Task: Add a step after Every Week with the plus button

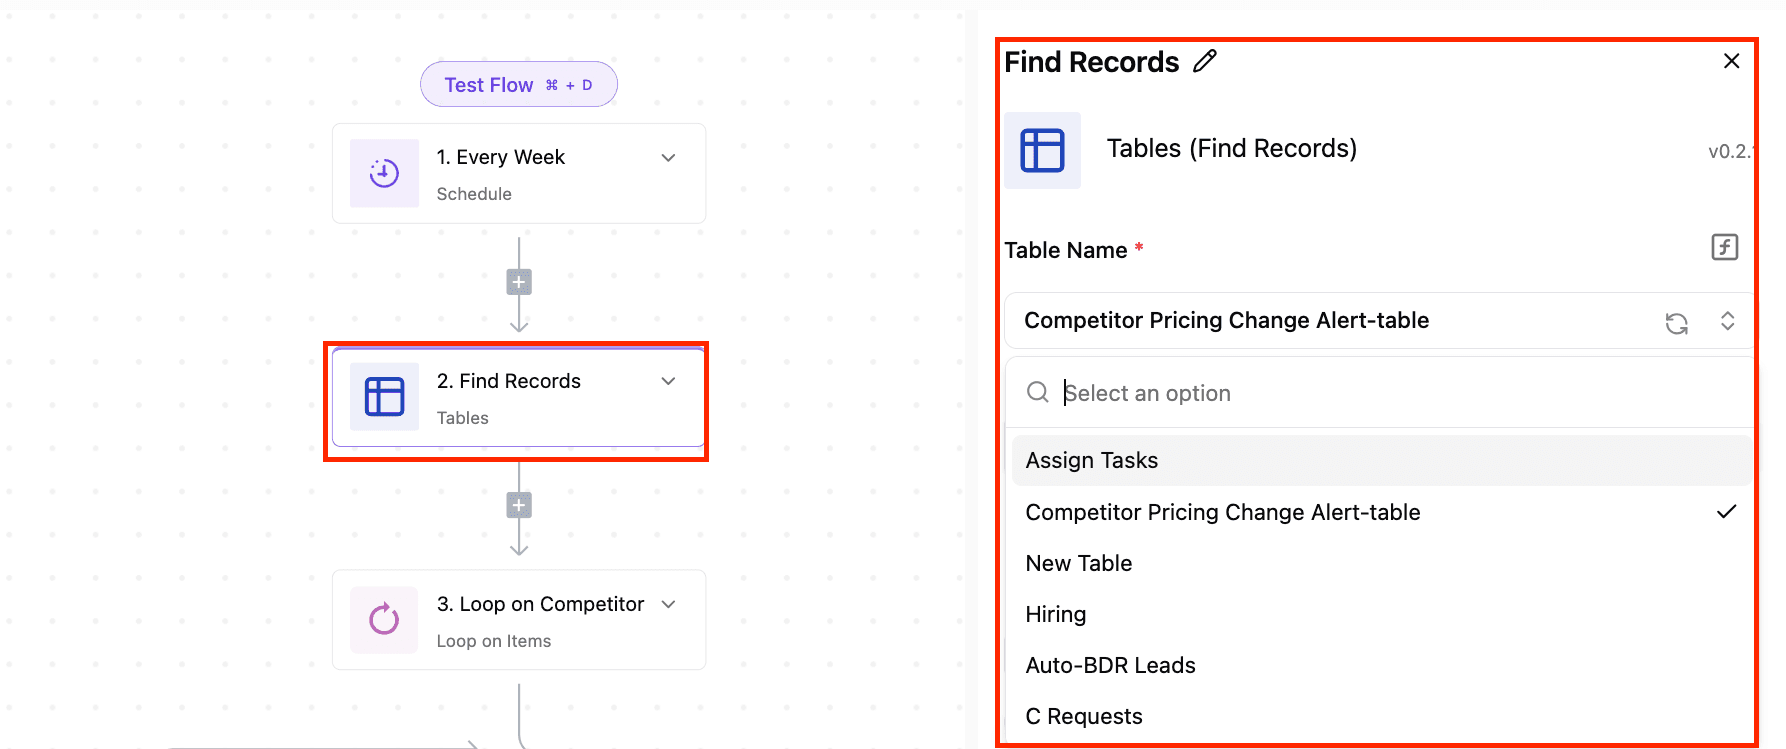Action: coord(518,282)
